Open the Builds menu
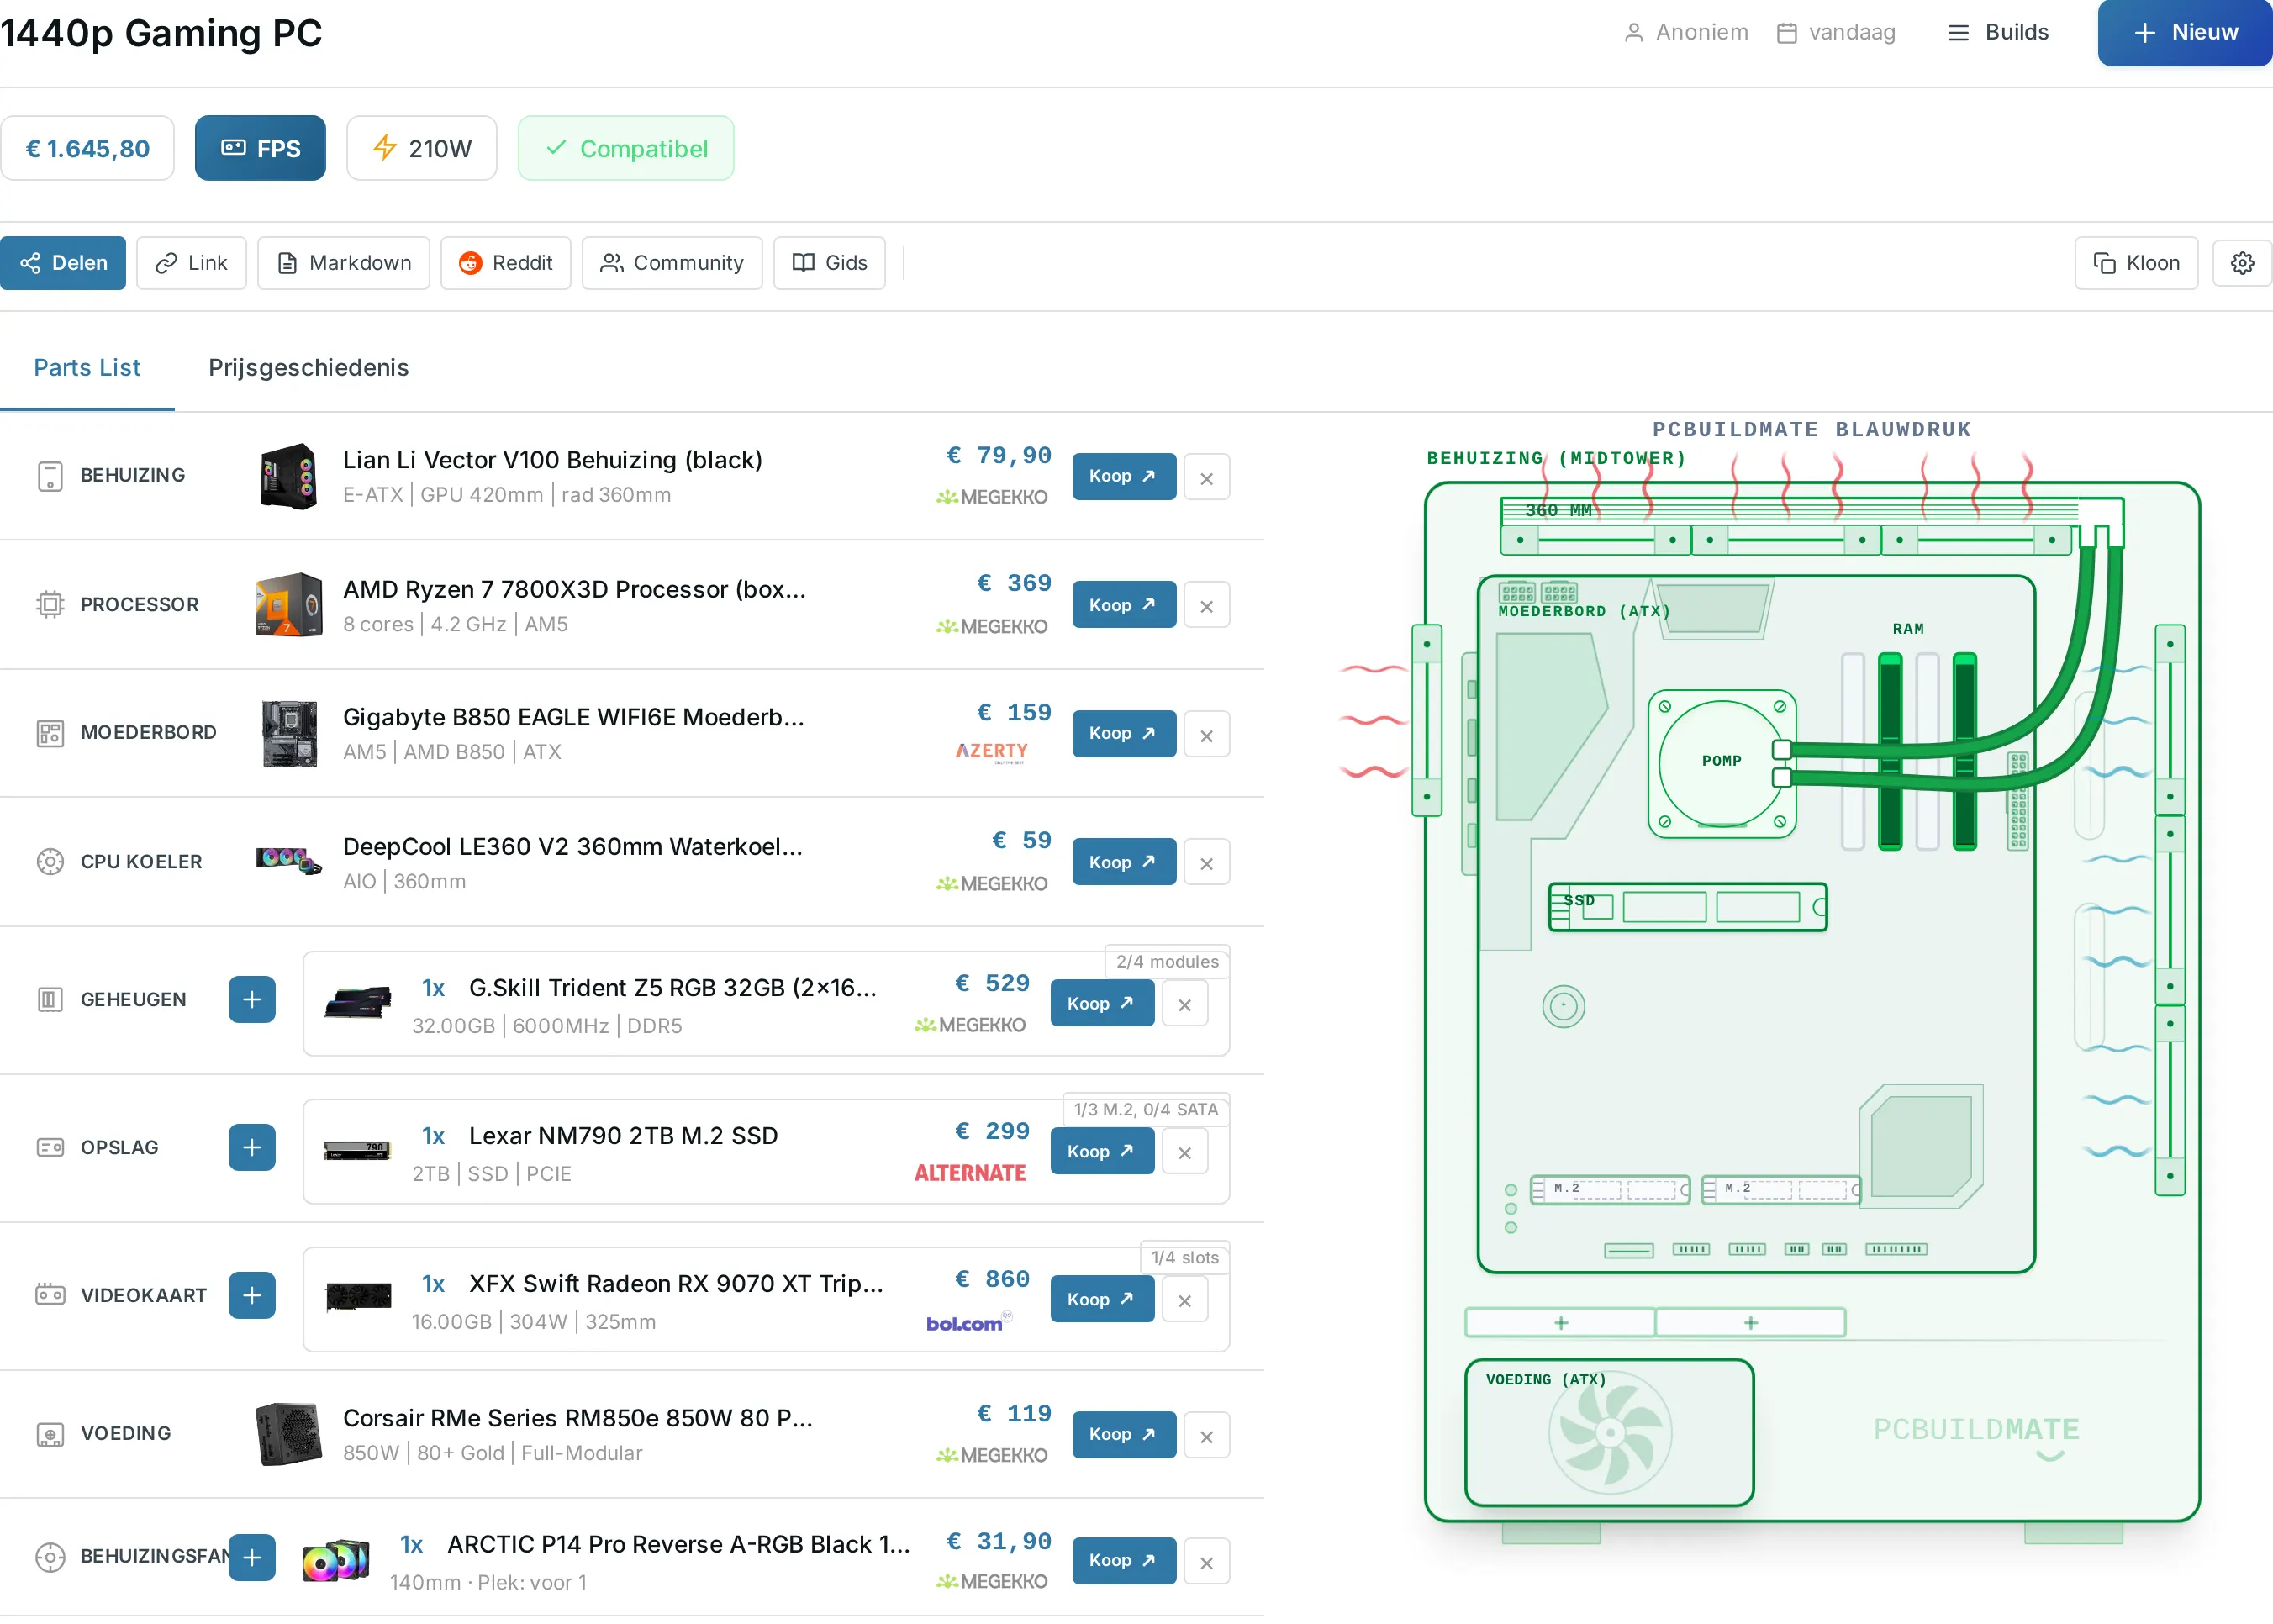 point(1998,32)
